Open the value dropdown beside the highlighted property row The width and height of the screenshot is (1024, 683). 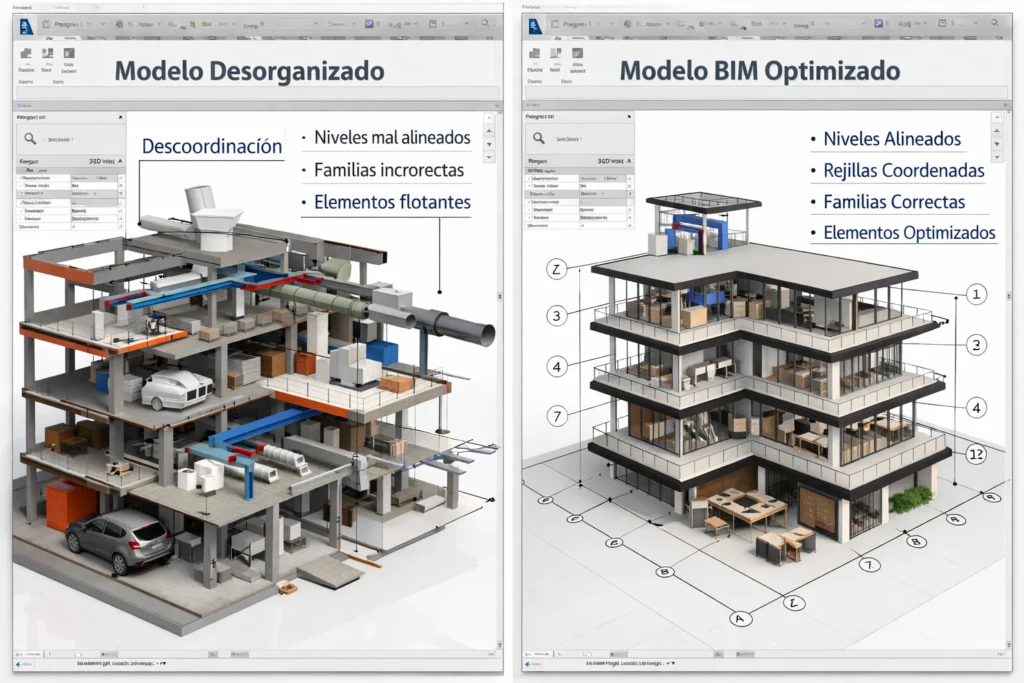(603, 193)
